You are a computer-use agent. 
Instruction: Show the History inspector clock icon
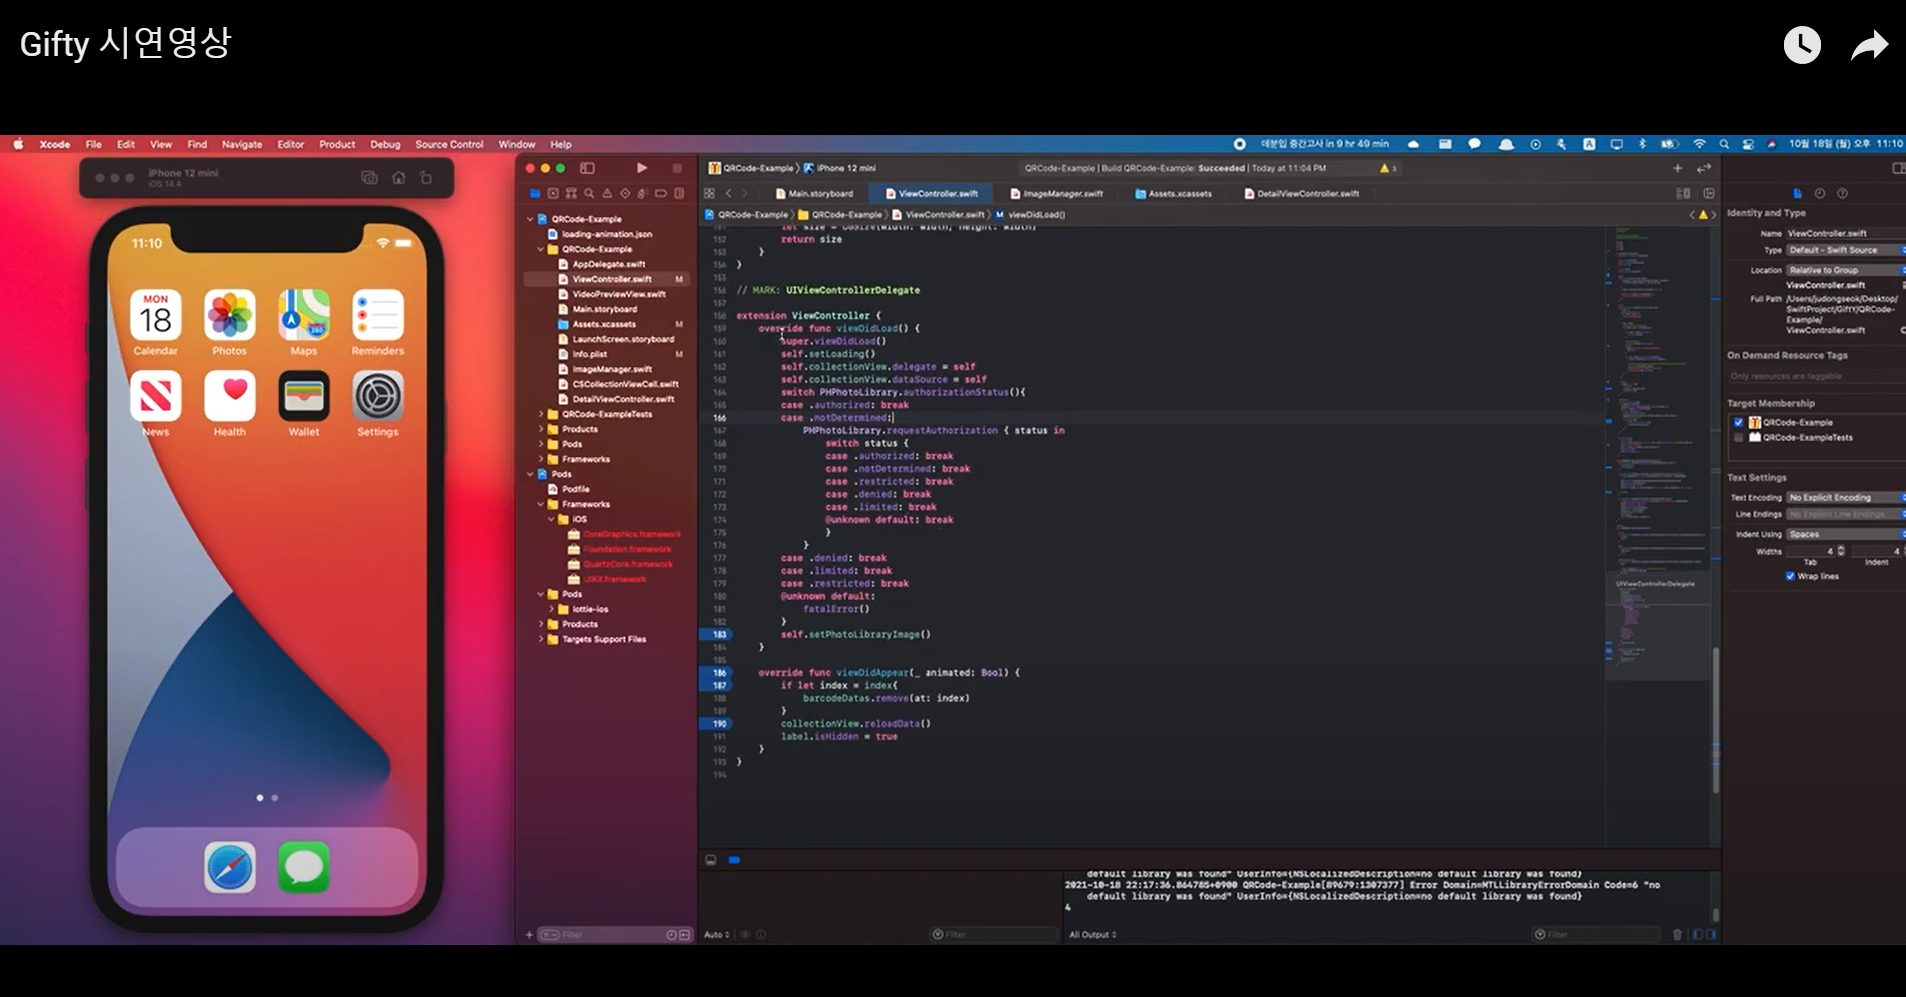[x=1820, y=194]
